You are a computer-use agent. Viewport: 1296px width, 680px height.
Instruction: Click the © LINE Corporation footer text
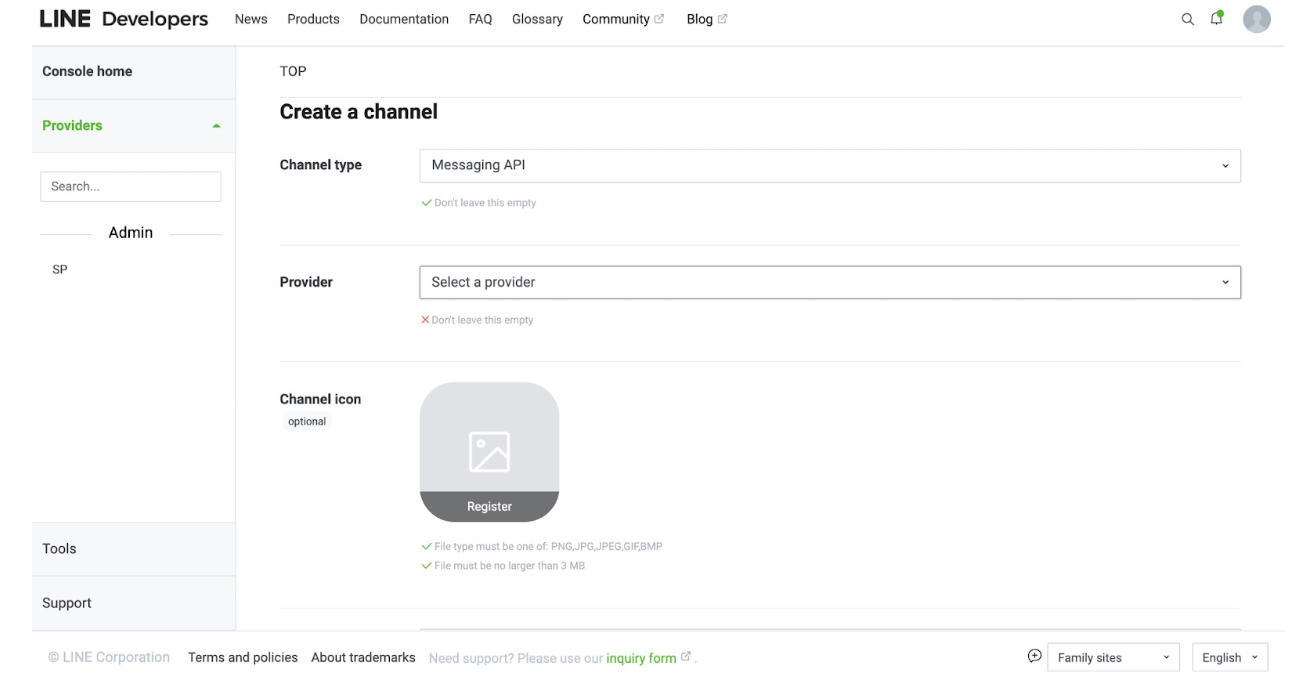tap(109, 657)
